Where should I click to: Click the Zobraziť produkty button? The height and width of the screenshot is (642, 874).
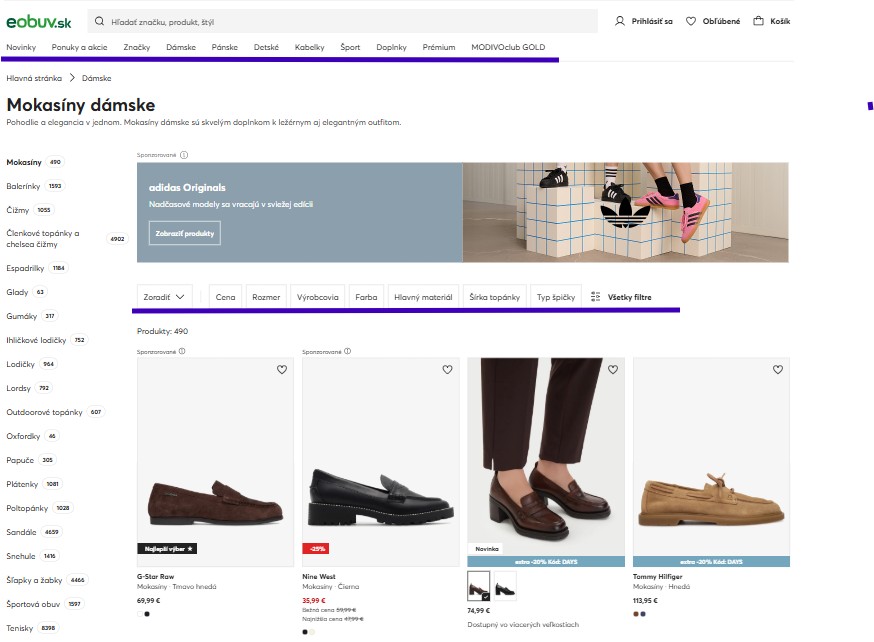(184, 233)
